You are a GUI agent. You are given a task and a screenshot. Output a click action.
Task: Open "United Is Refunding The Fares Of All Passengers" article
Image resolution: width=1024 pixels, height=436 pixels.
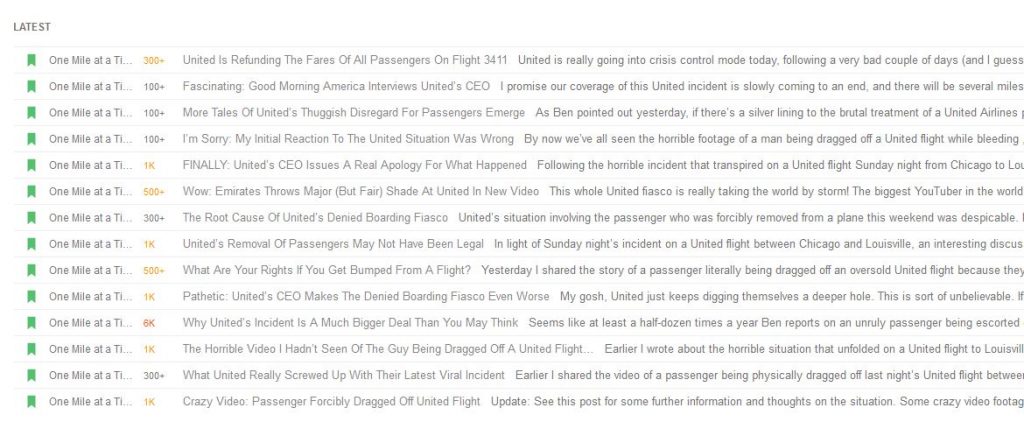(x=345, y=60)
